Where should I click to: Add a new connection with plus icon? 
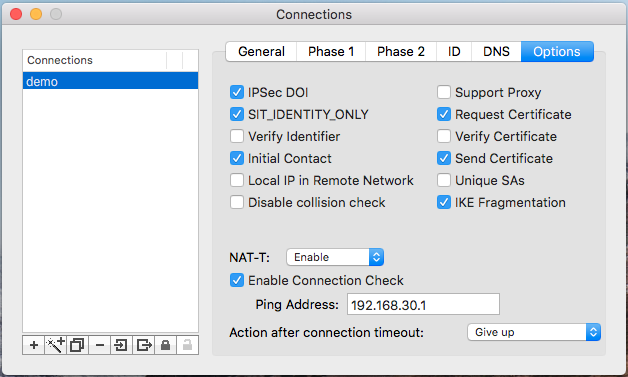click(34, 345)
